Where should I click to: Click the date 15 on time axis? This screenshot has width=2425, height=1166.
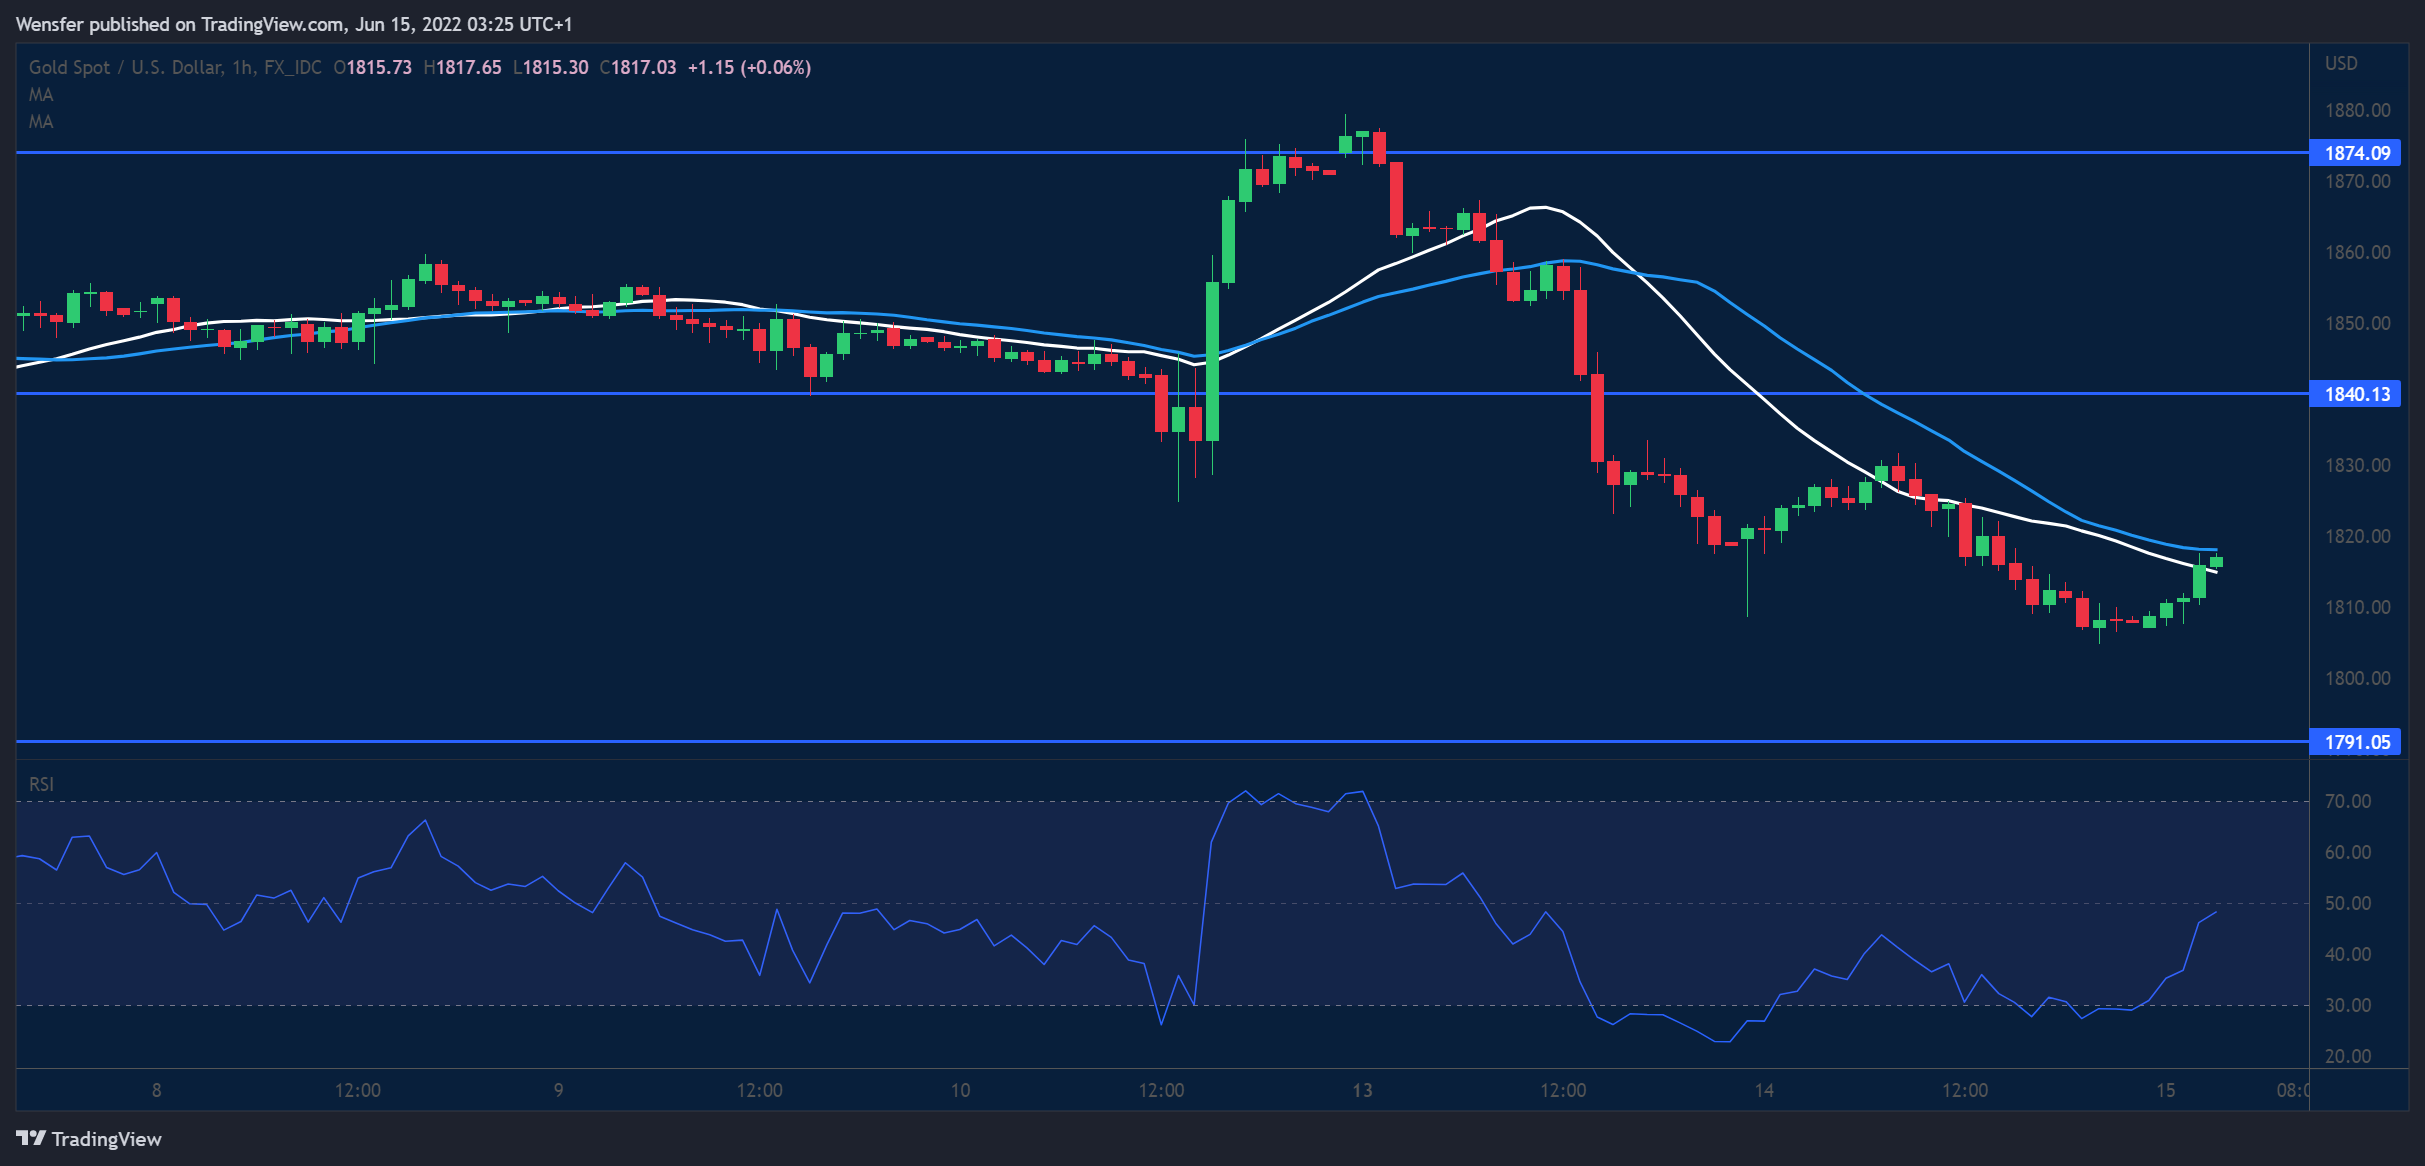coord(2165,1090)
